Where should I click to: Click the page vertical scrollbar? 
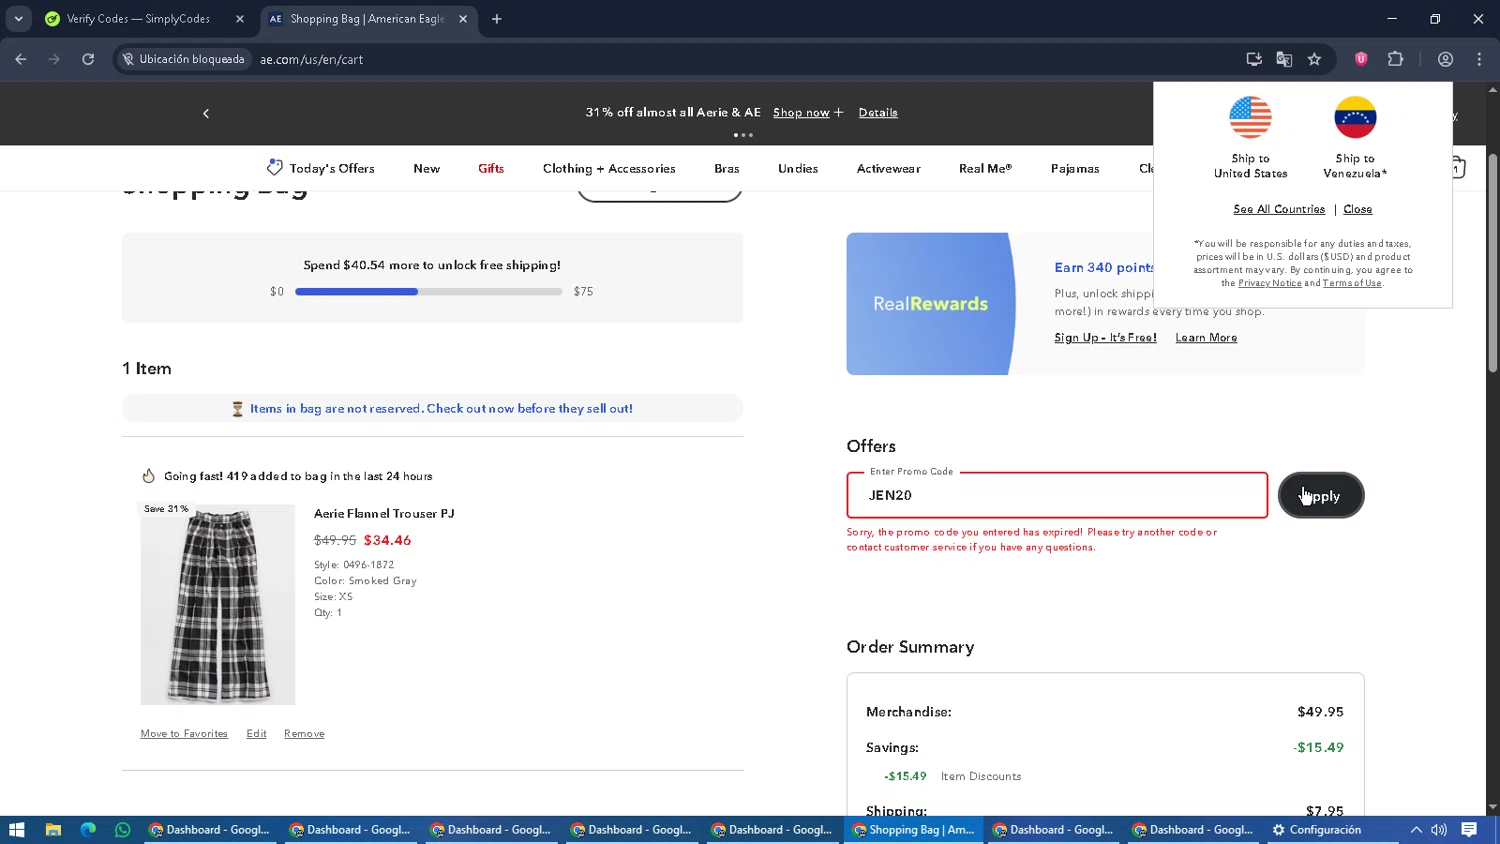click(1492, 263)
